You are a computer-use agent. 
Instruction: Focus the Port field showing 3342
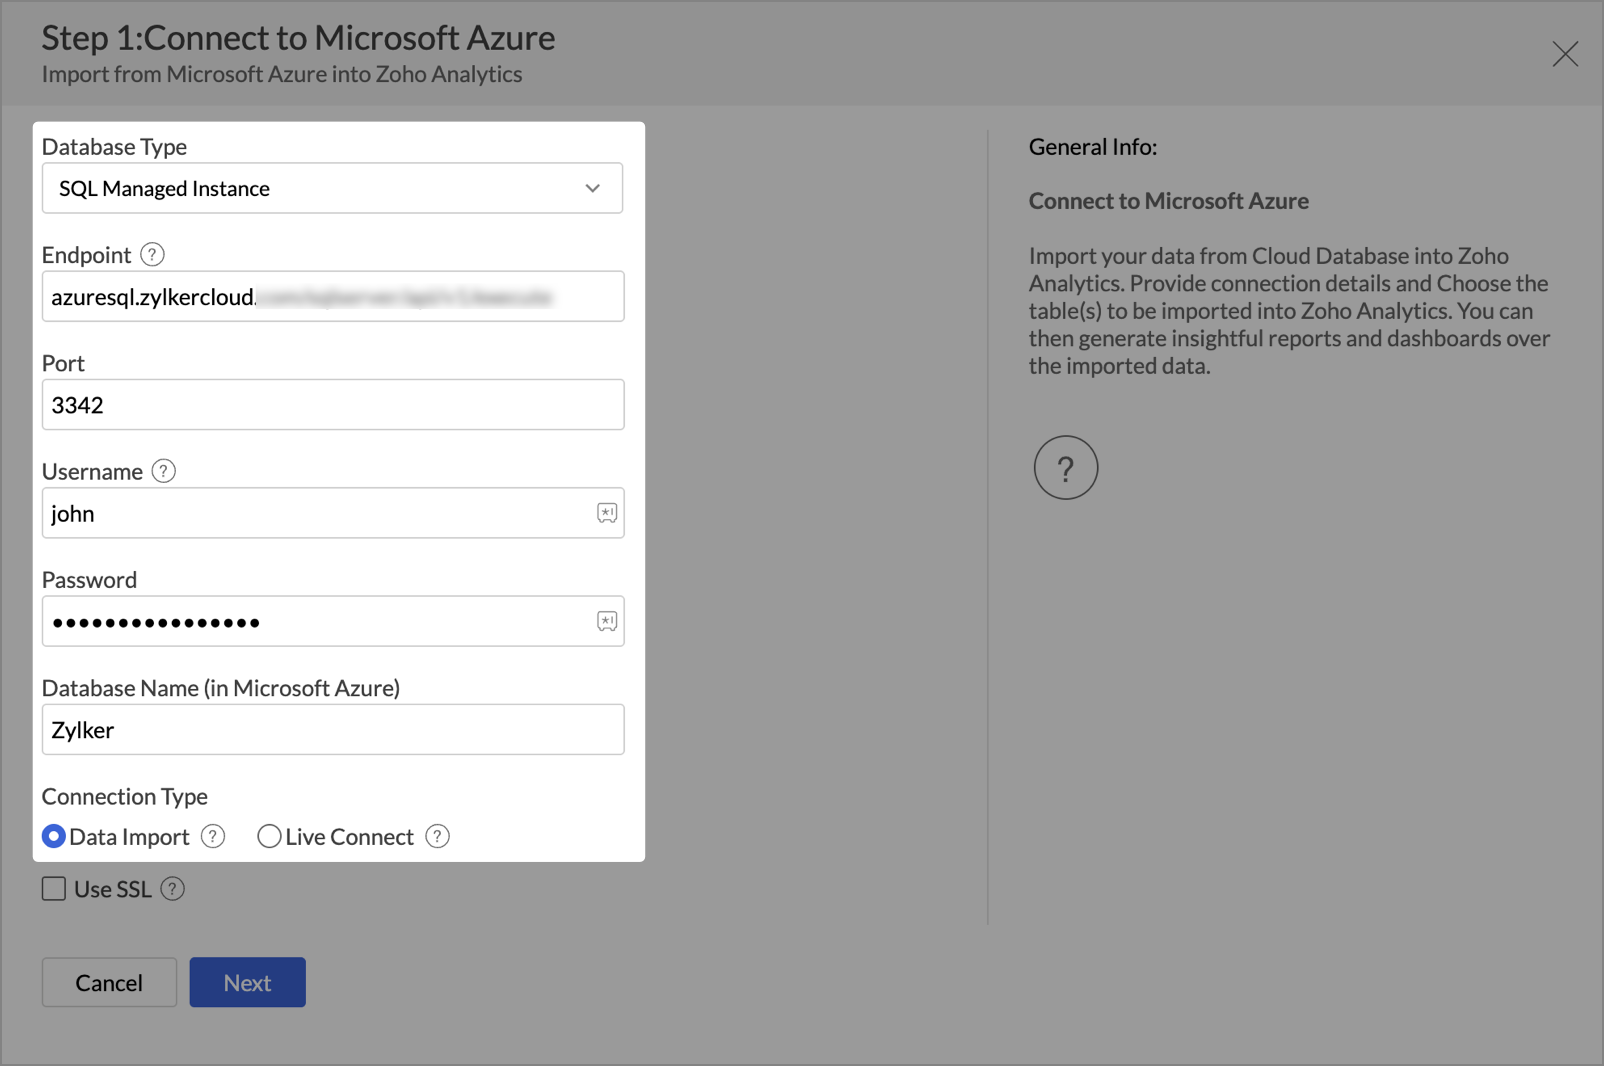(x=332, y=405)
